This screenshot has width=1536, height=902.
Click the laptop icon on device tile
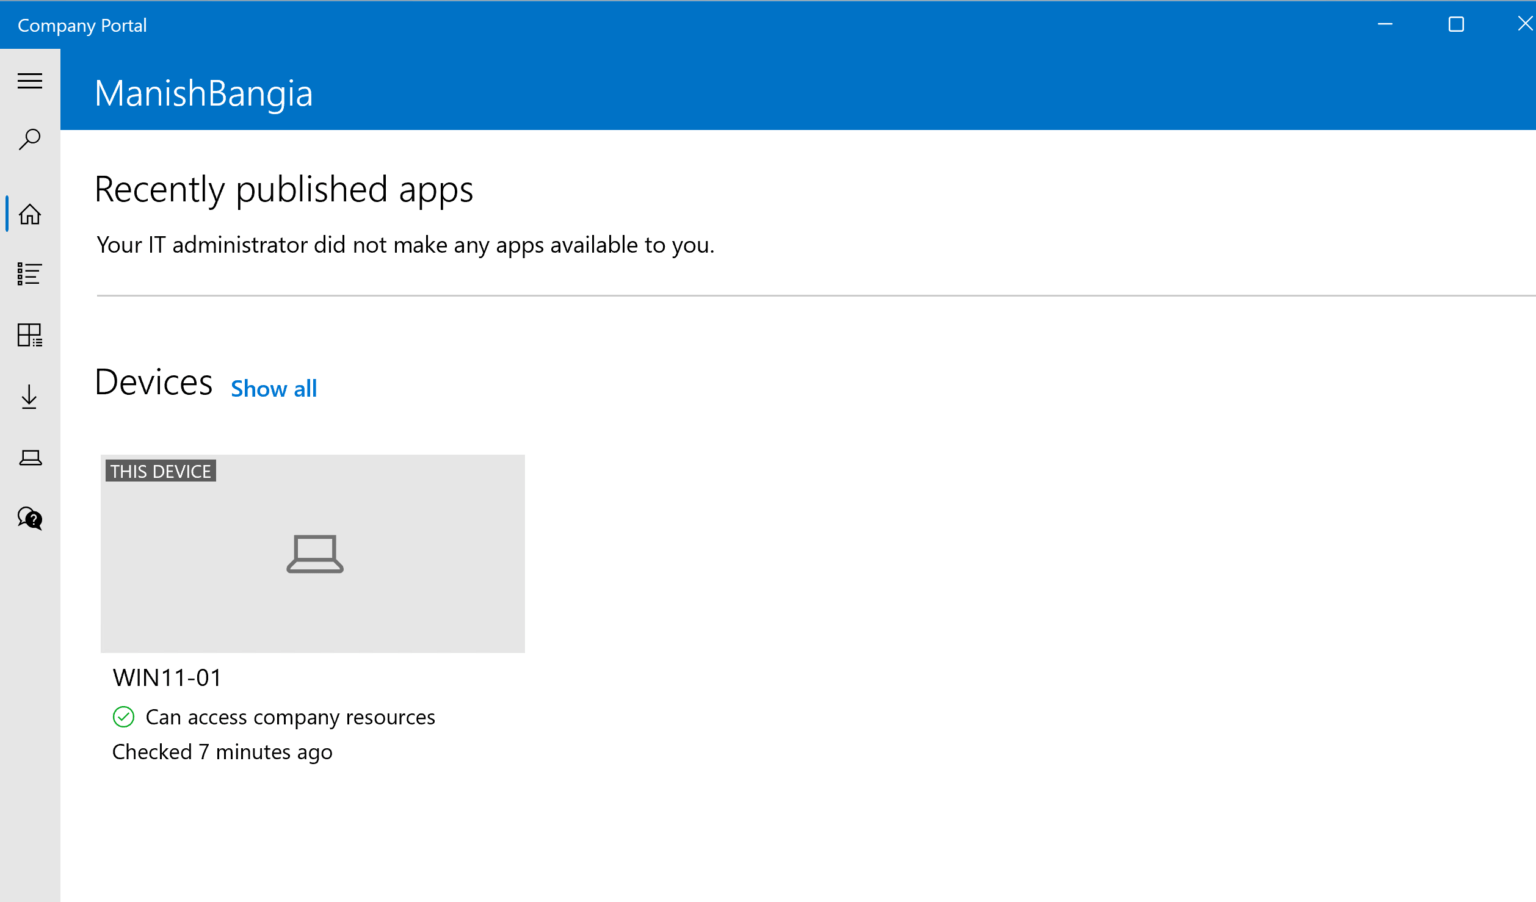pyautogui.click(x=314, y=554)
